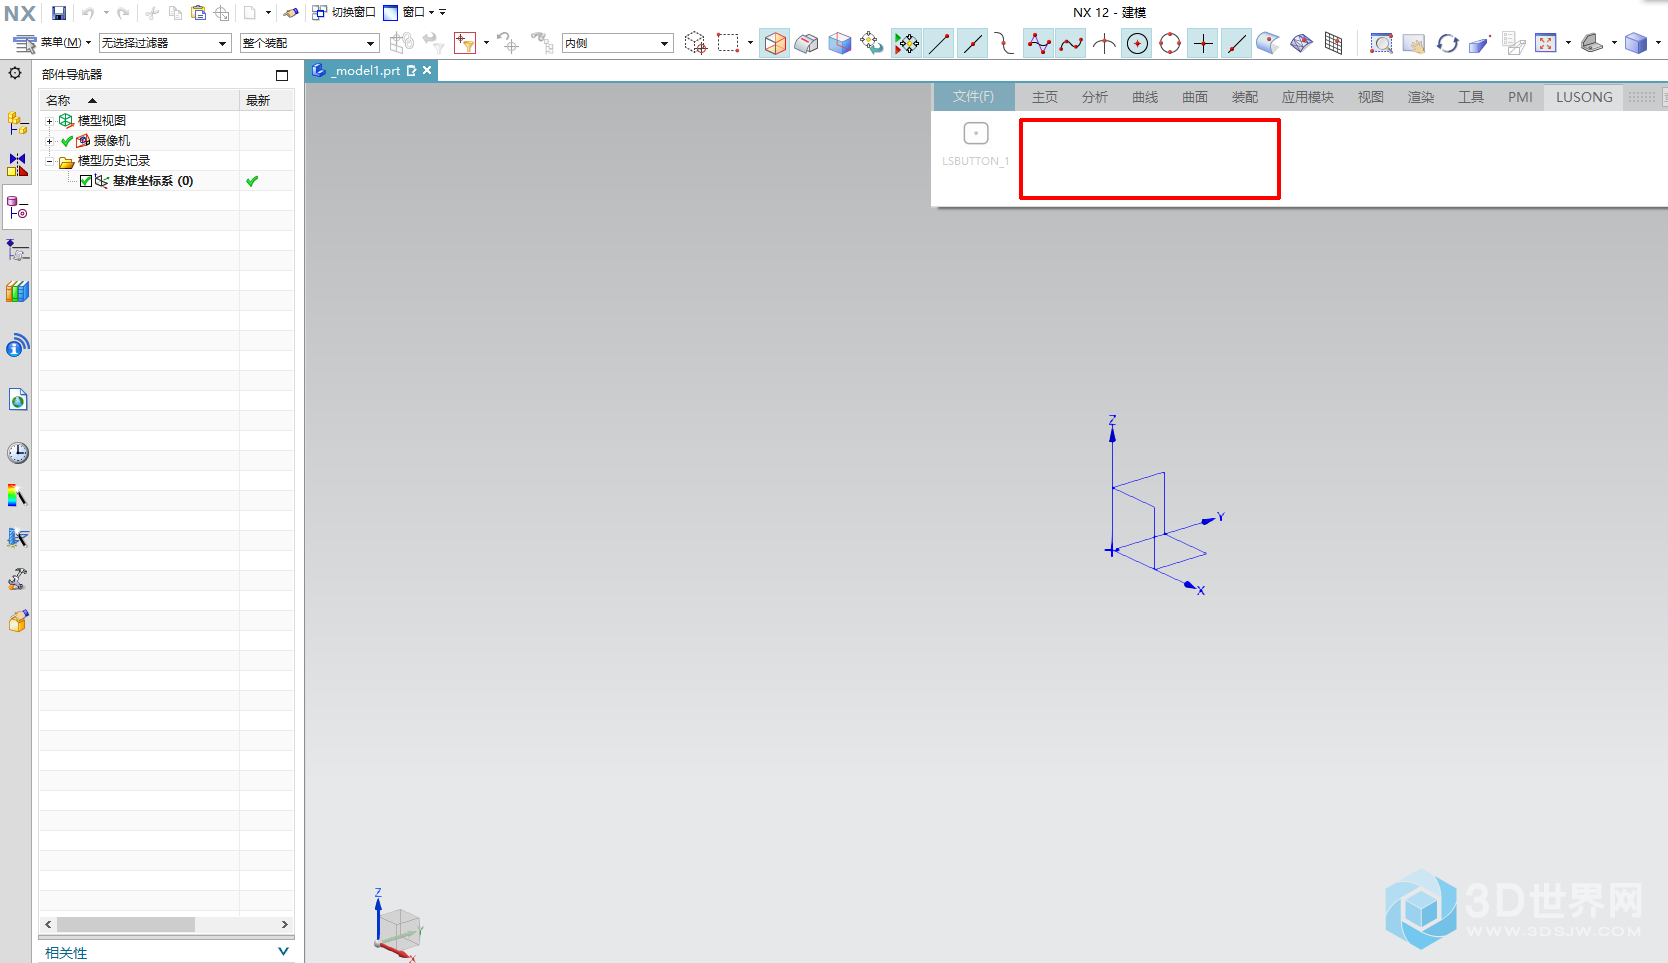Toggle the Point on Curve snap icon
1668x963 pixels.
tap(1236, 43)
